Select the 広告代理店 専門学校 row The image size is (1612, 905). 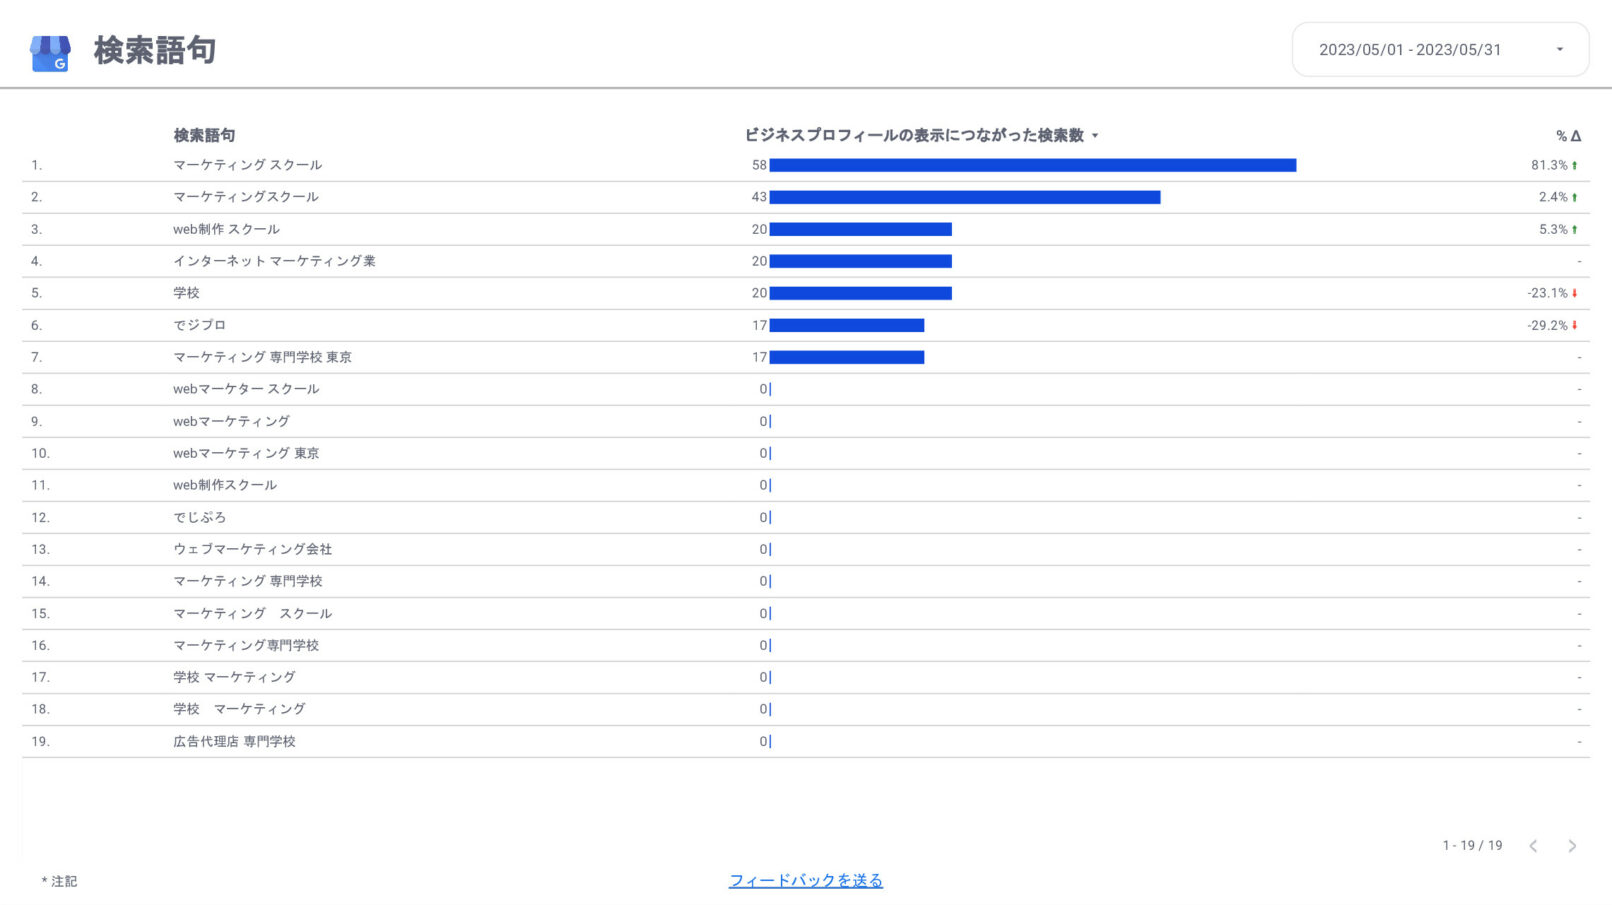point(234,741)
